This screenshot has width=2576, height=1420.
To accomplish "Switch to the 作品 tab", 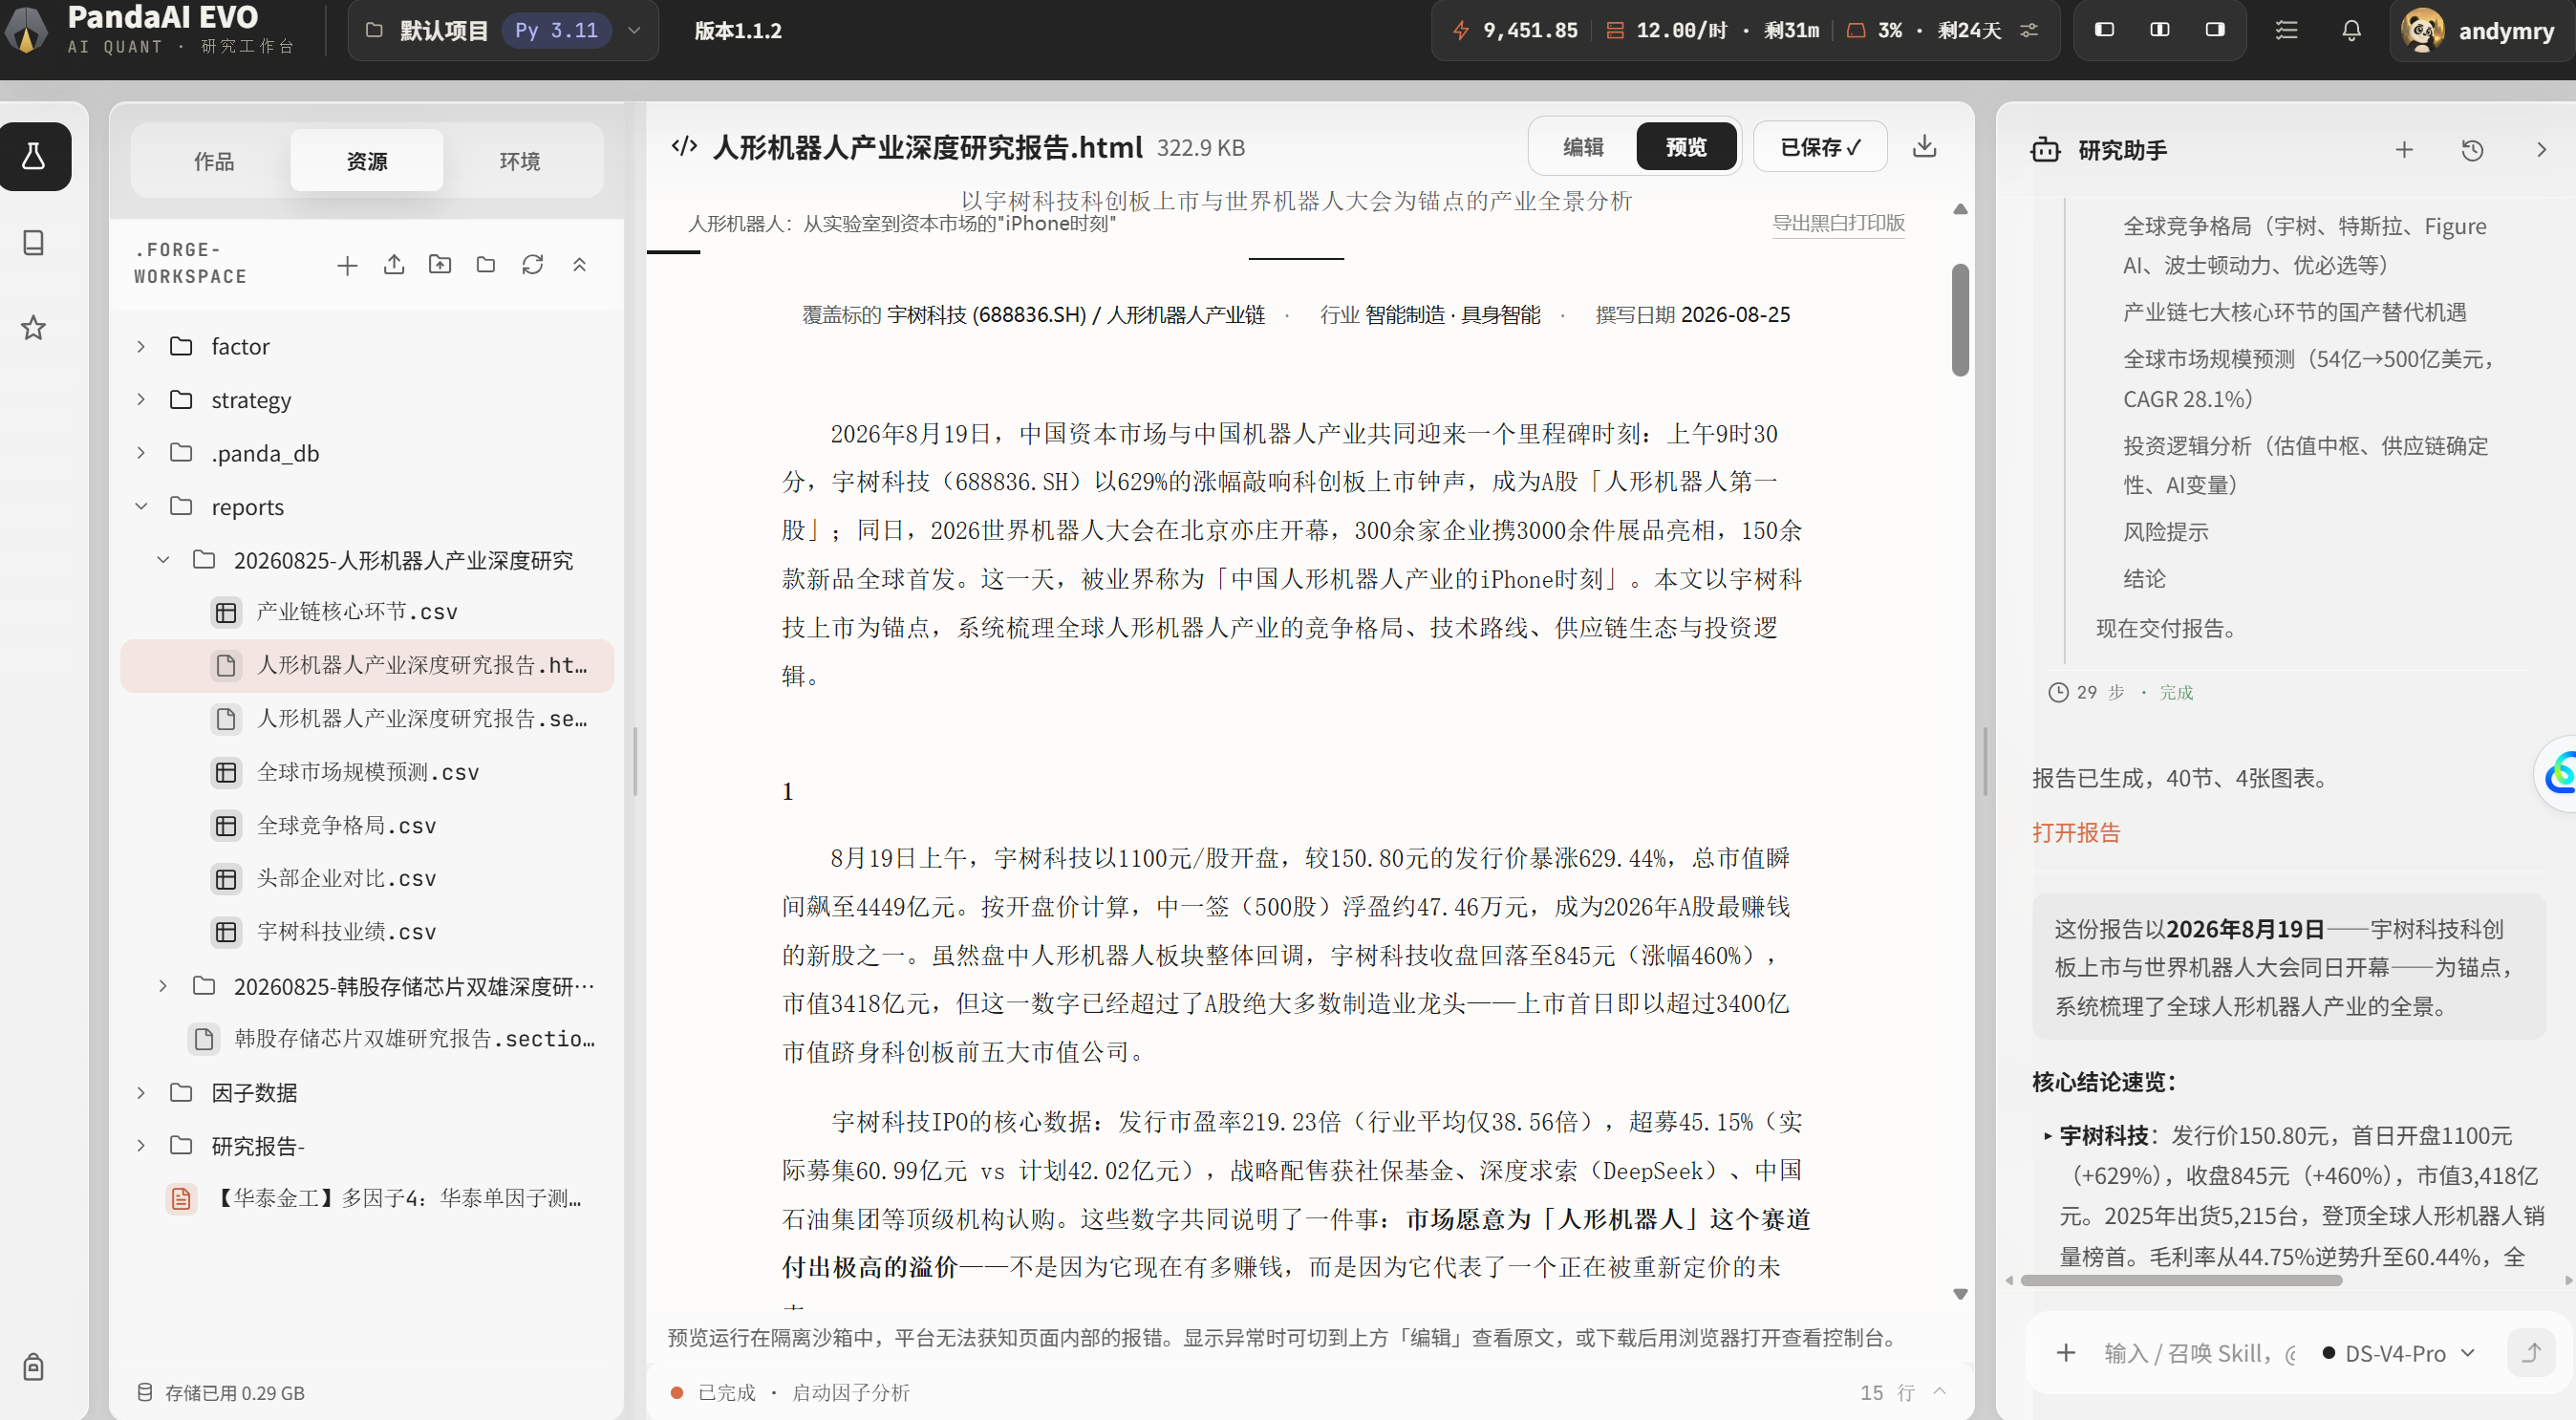I will (x=213, y=160).
